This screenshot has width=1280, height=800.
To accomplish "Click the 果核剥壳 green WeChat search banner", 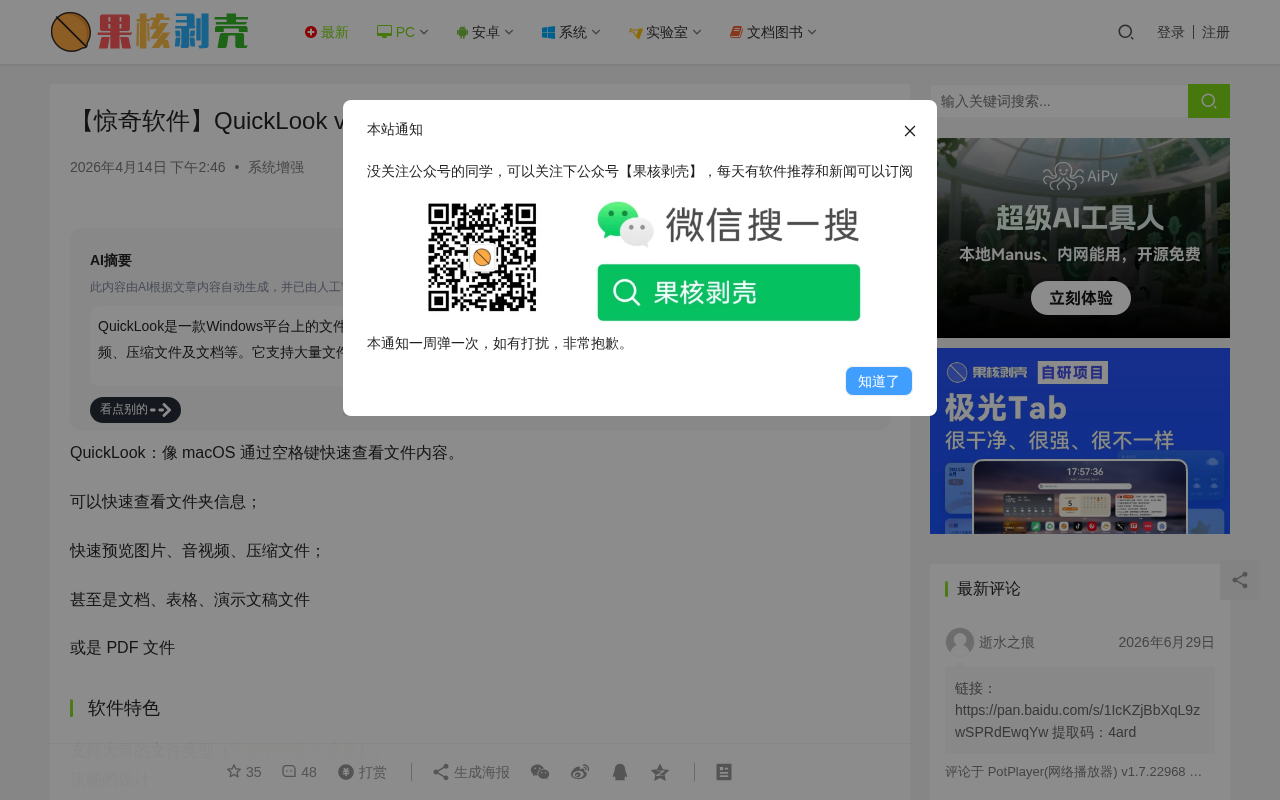I will click(x=729, y=292).
